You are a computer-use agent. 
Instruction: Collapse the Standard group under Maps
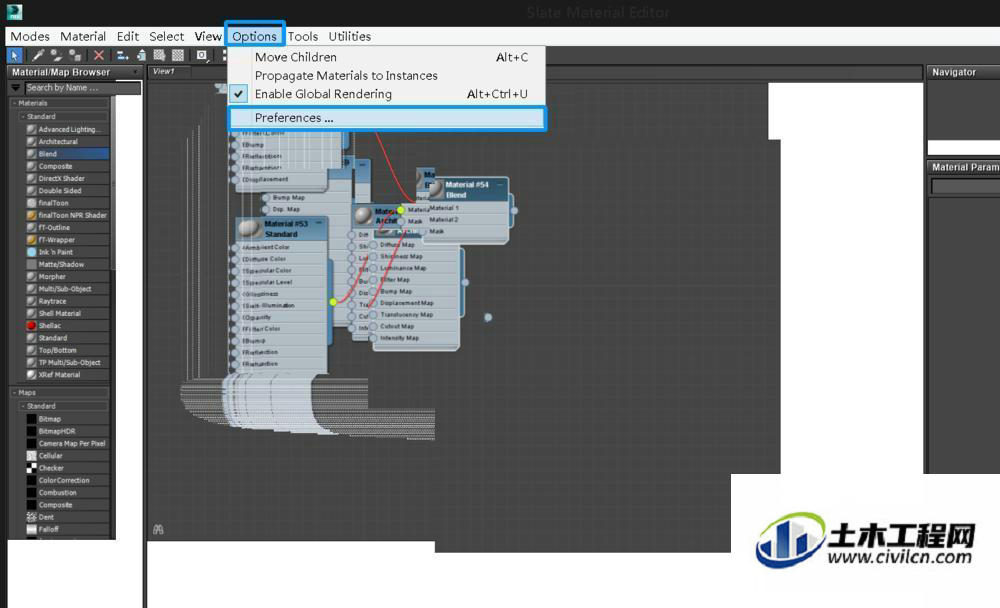tap(22, 406)
